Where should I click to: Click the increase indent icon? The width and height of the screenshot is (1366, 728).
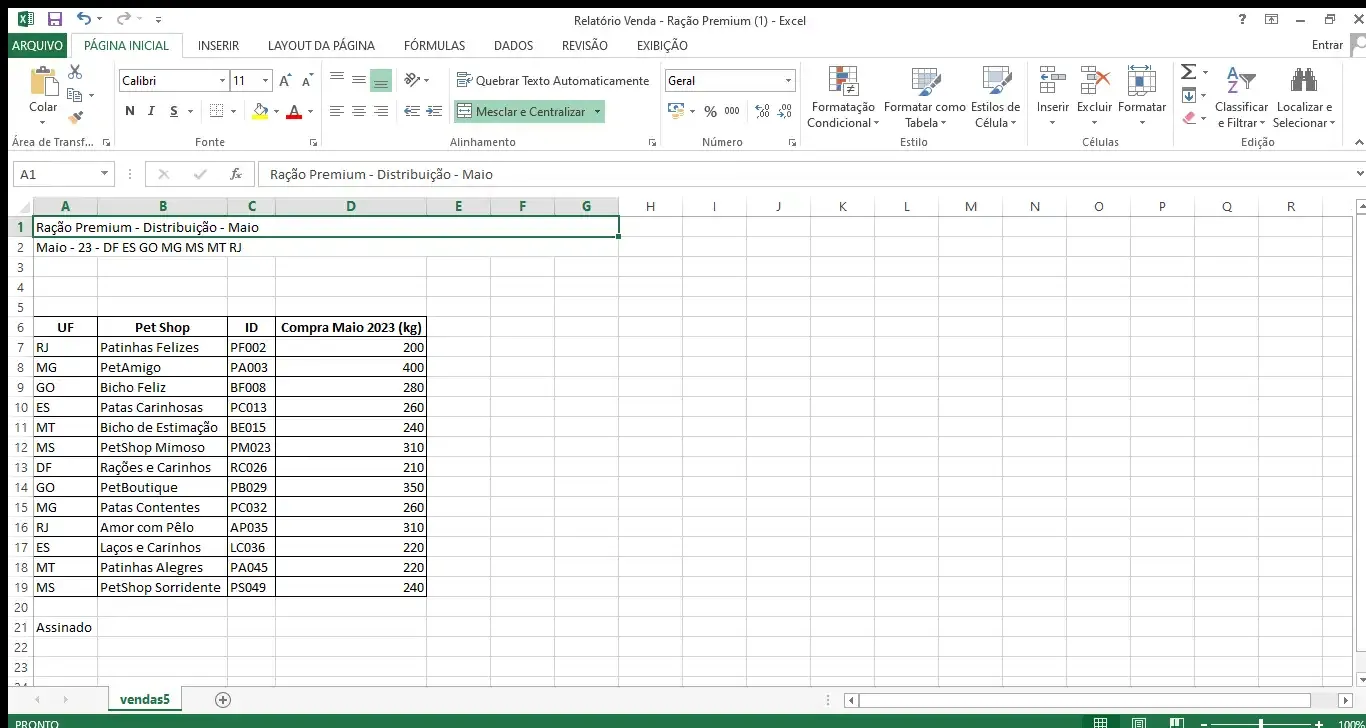click(434, 111)
